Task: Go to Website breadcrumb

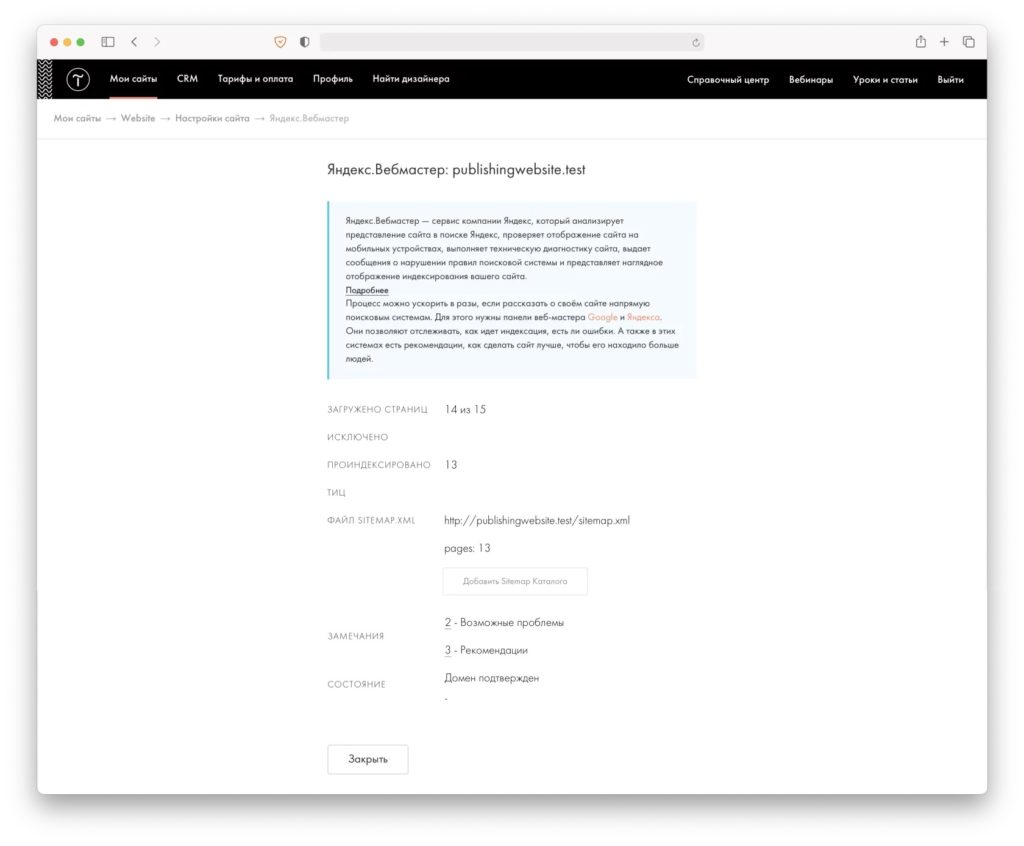Action: tap(138, 118)
